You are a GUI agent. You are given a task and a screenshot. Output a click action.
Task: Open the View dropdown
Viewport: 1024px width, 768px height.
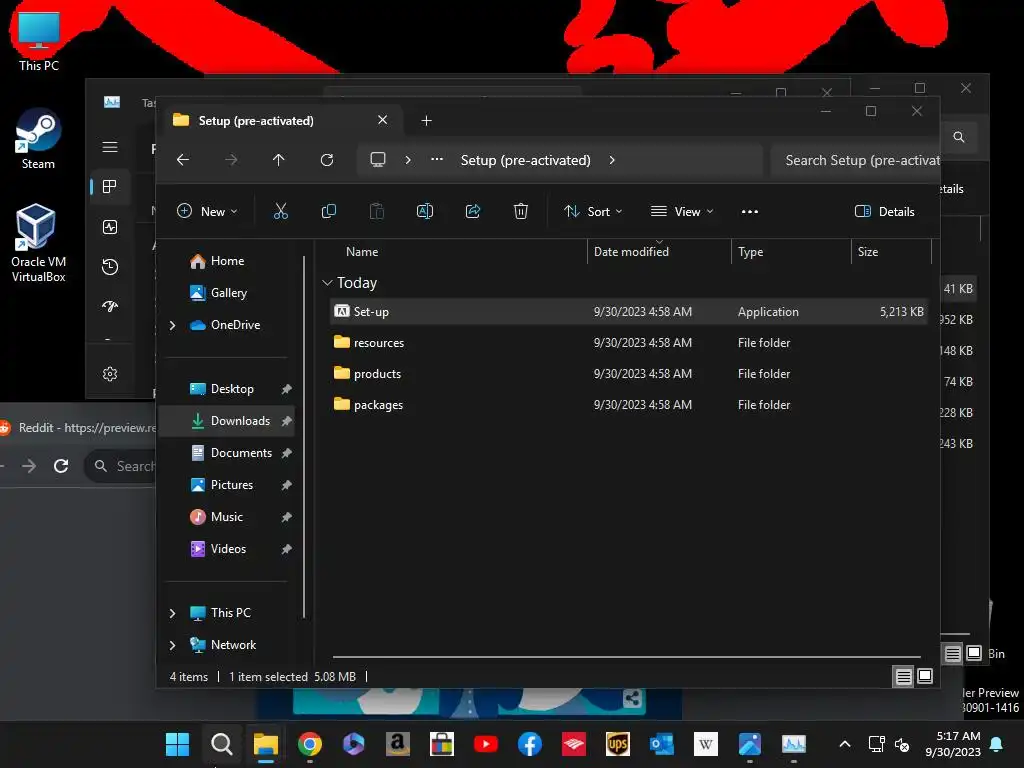tap(682, 211)
